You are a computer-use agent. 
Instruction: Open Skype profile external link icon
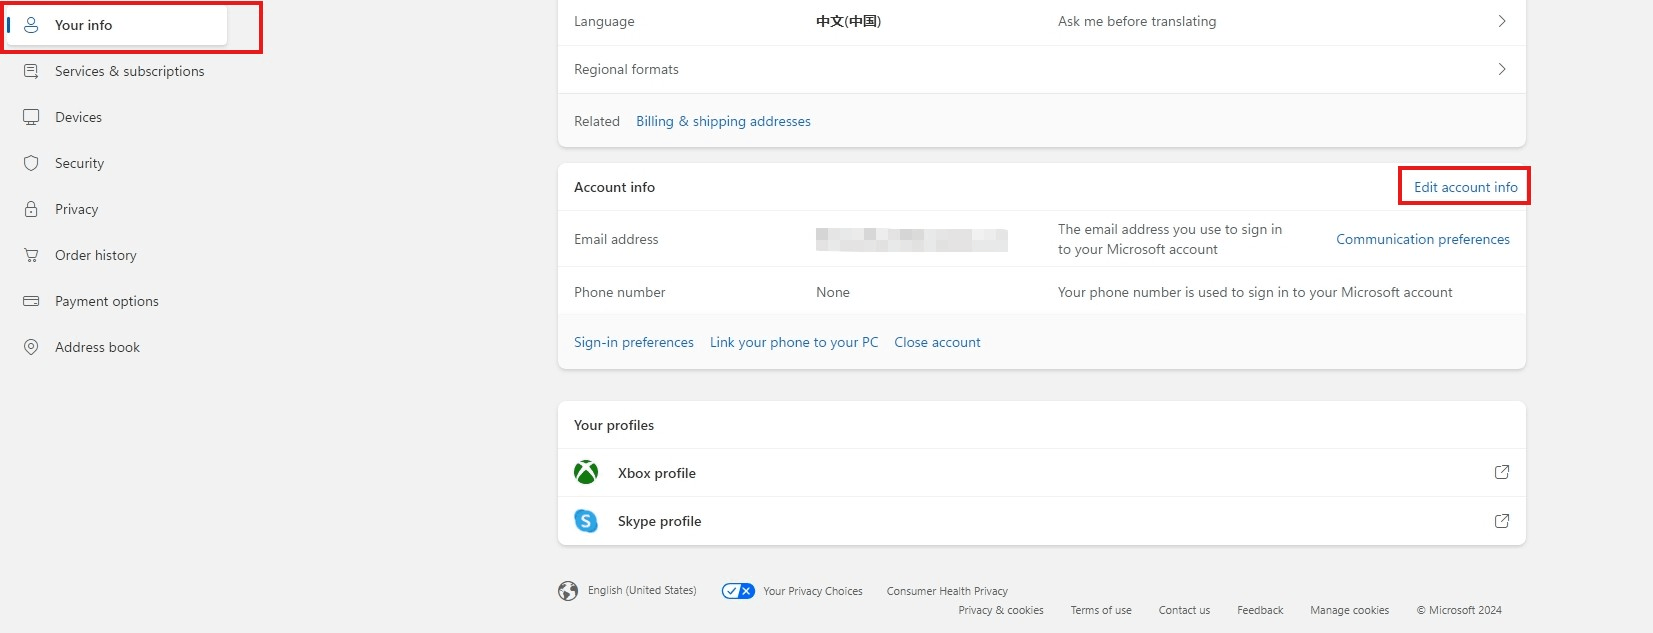coord(1502,521)
